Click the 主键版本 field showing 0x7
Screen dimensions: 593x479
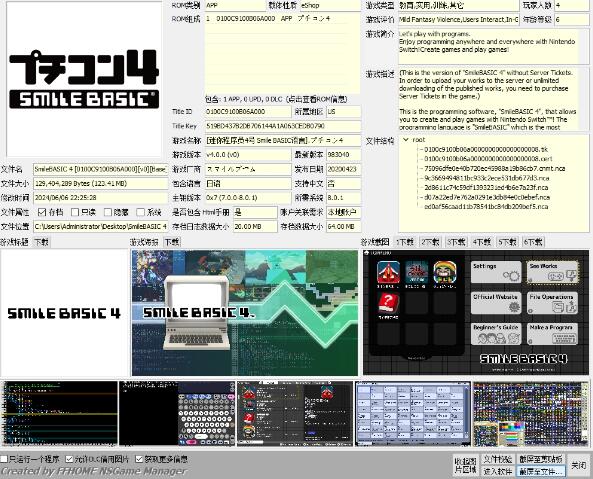(x=248, y=198)
